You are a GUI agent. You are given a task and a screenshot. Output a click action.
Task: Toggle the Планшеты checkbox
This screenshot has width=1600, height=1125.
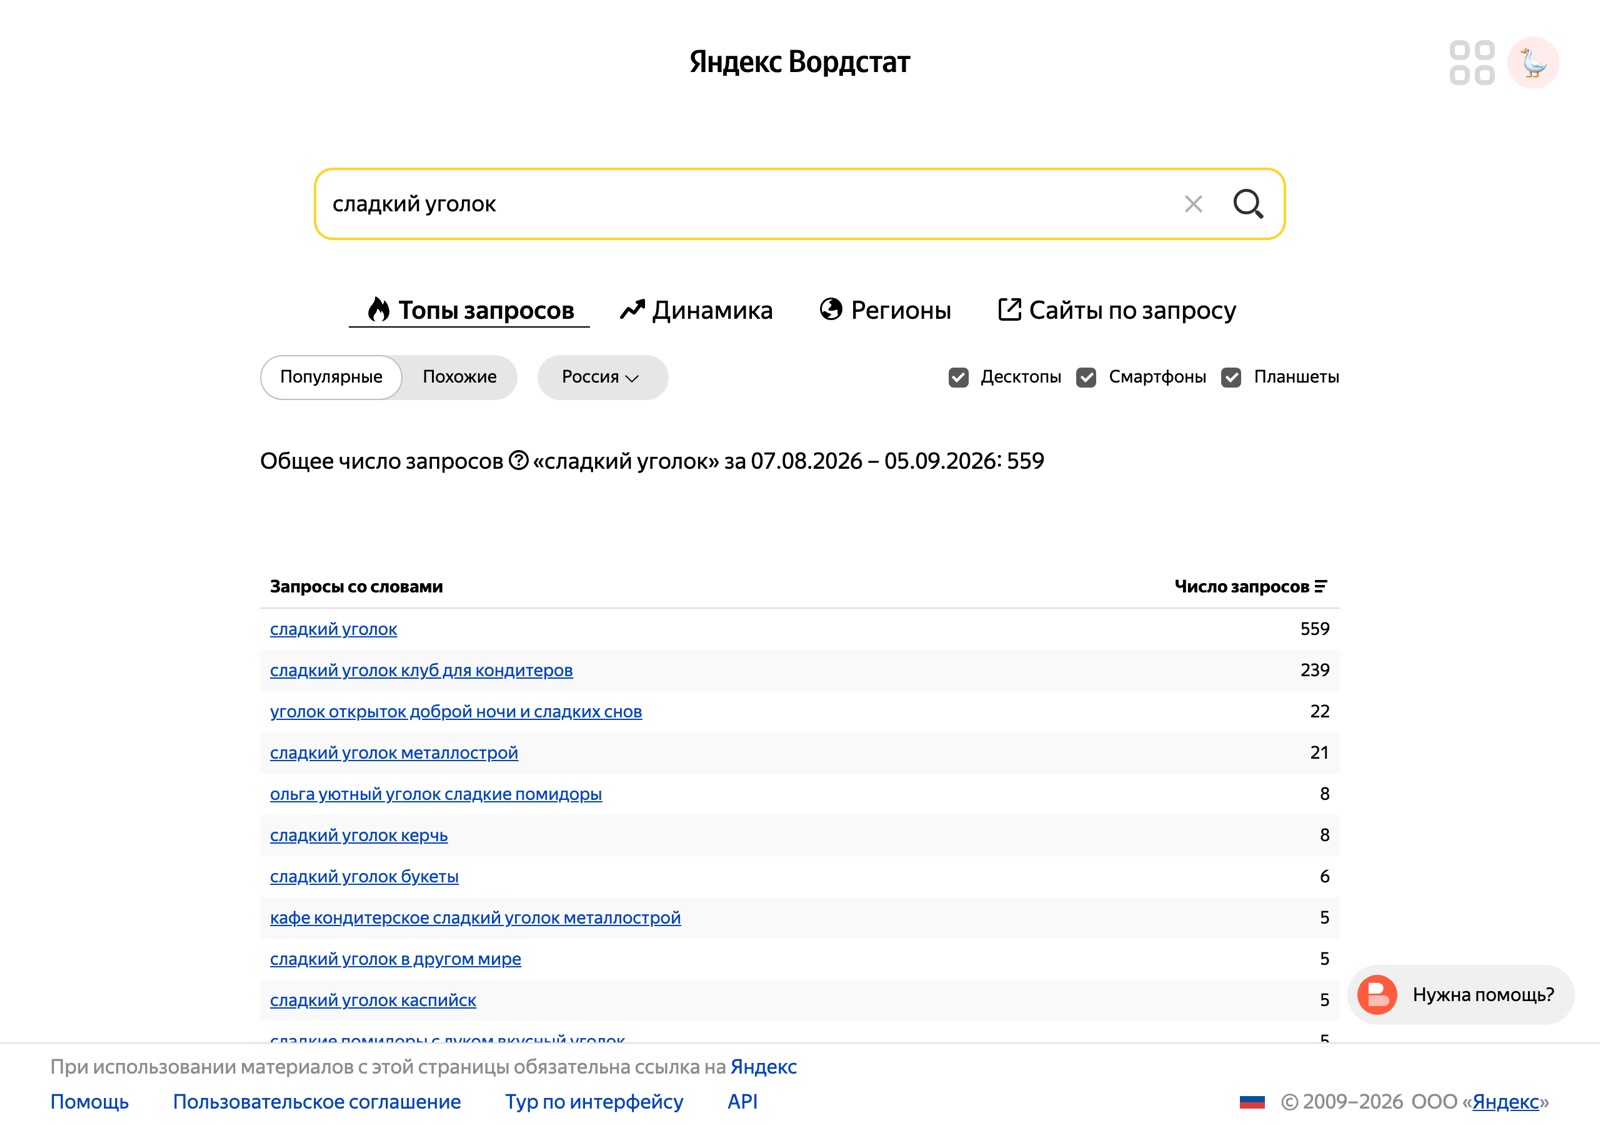tap(1231, 377)
